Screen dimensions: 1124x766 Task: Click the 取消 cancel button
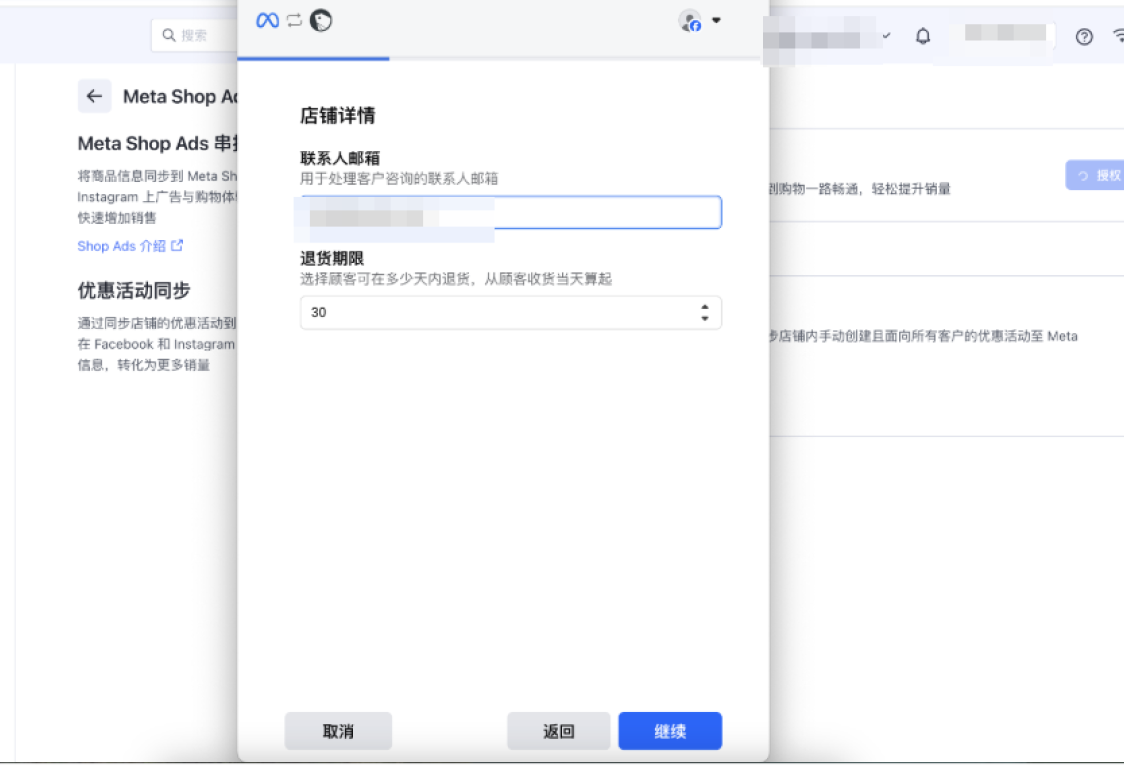[x=338, y=731]
